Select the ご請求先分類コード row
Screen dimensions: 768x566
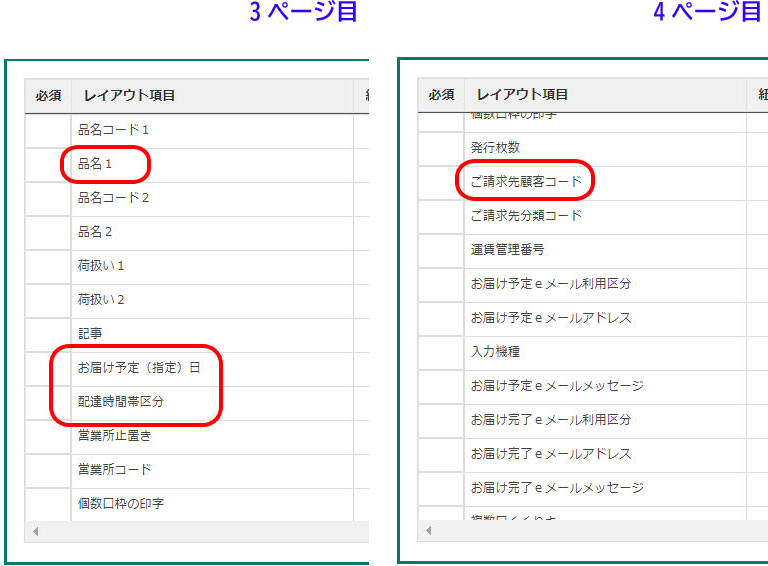pyautogui.click(x=525, y=216)
